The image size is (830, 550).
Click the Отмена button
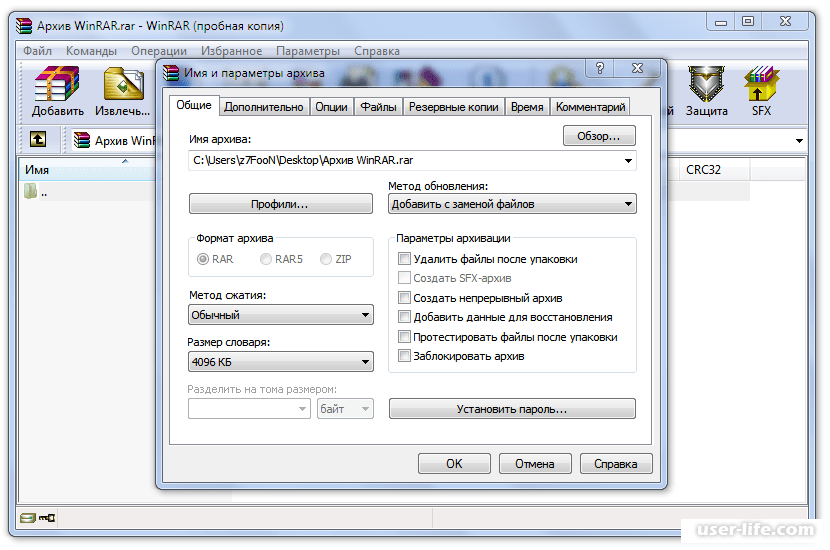coord(535,464)
